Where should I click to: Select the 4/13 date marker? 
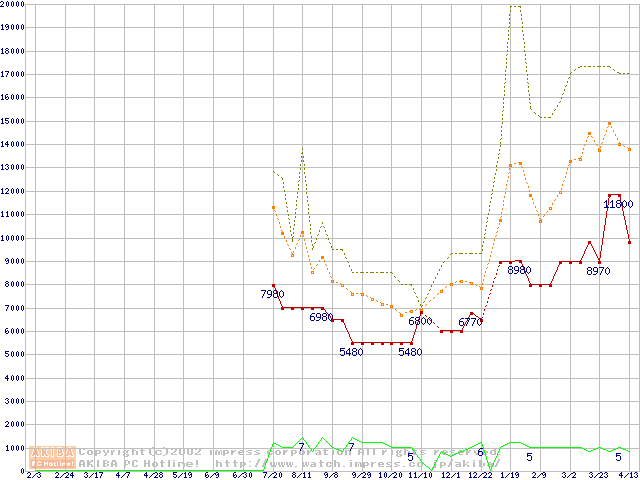[628, 474]
